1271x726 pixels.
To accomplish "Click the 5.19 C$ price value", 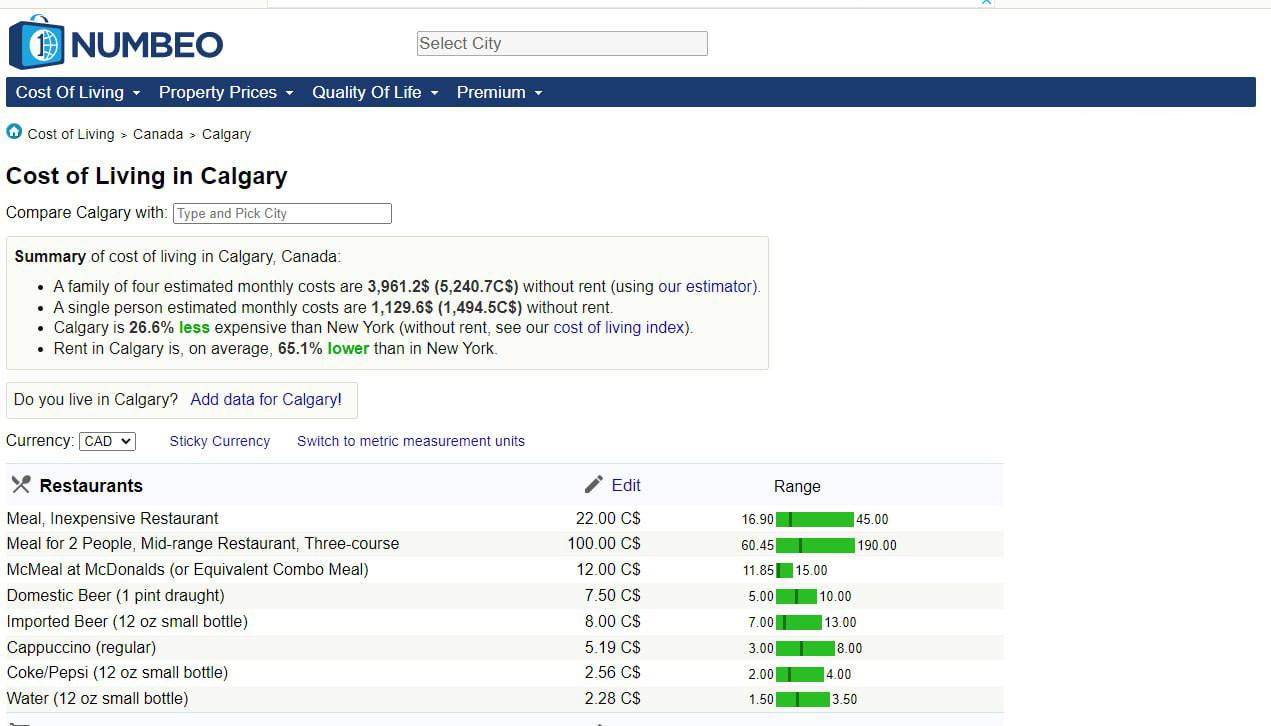I will click(612, 648).
